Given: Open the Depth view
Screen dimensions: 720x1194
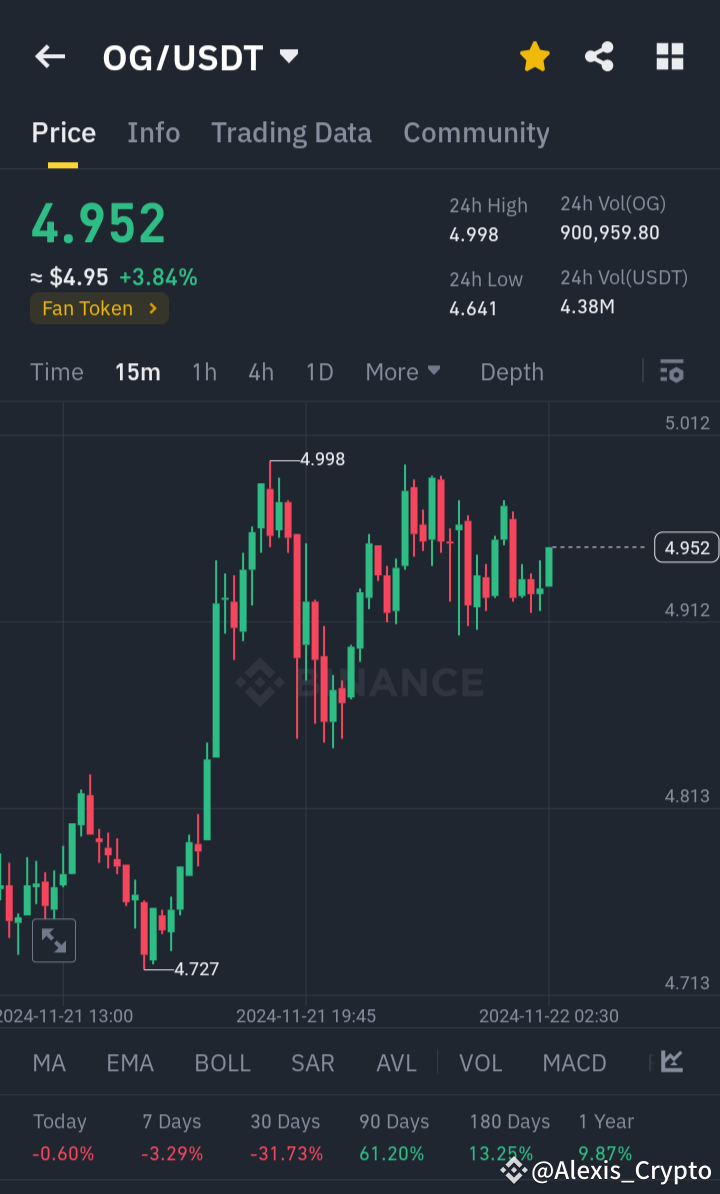Looking at the screenshot, I should (511, 371).
